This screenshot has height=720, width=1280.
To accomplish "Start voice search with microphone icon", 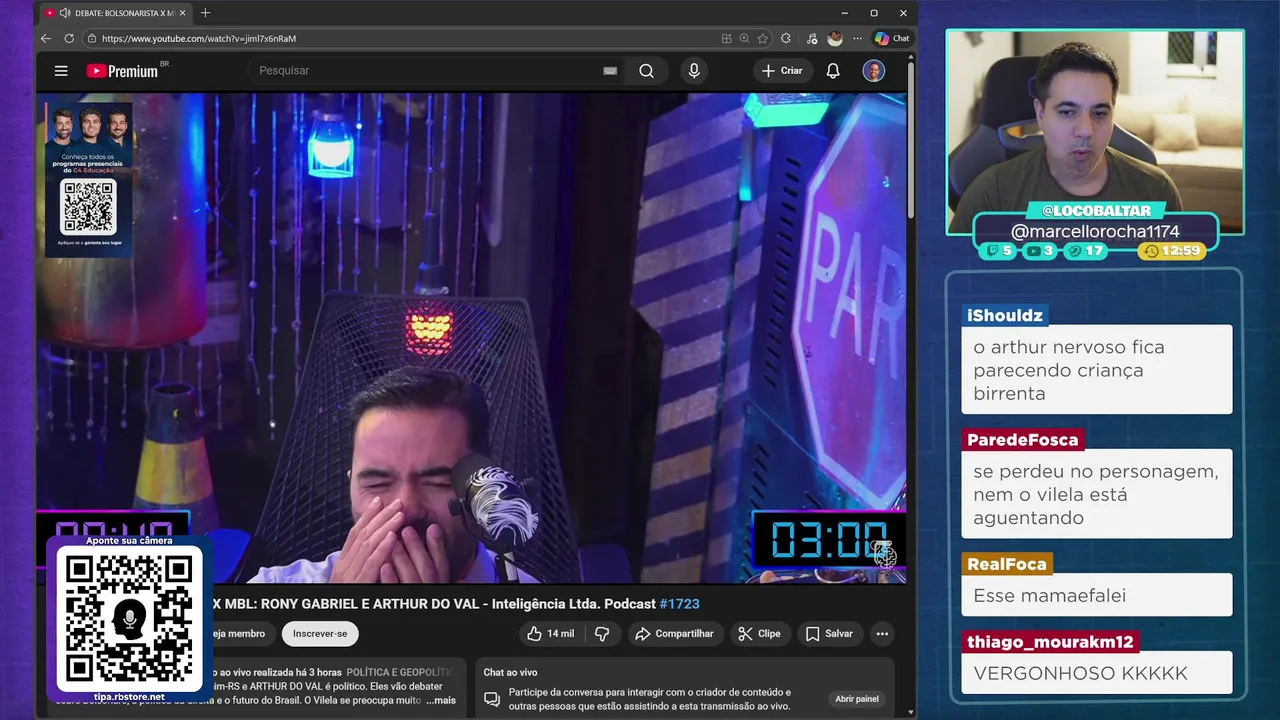I will point(693,71).
